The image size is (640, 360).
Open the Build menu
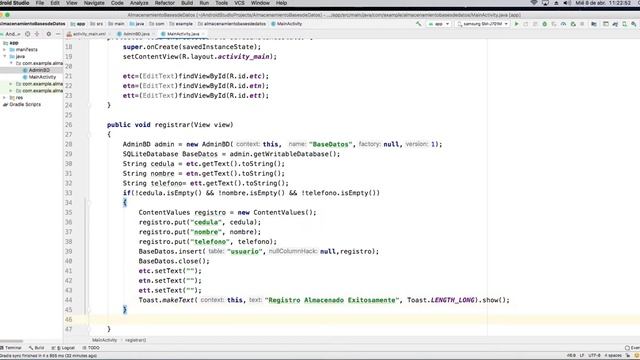pos(187,3)
